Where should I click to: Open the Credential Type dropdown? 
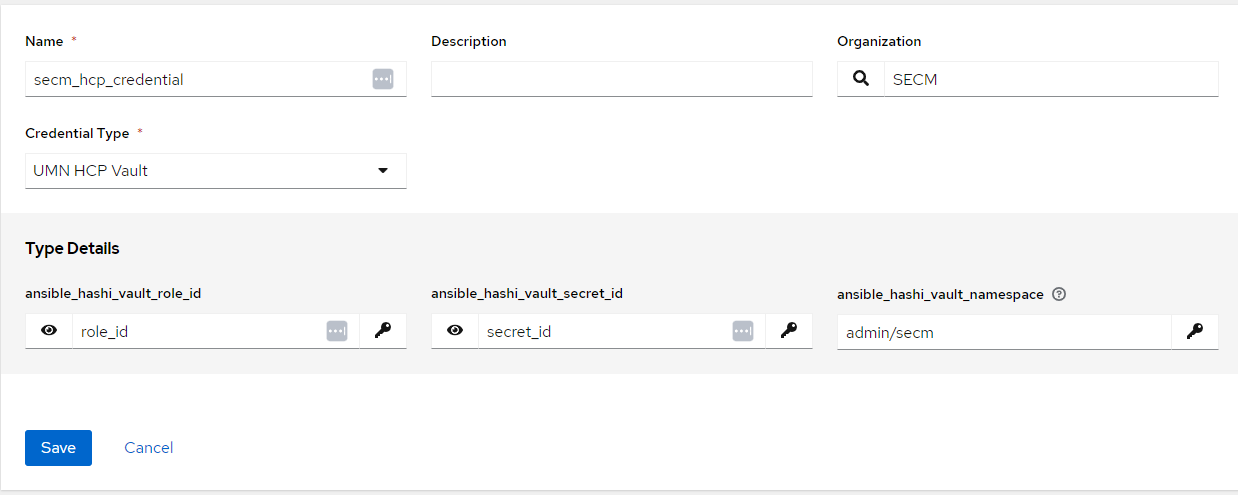[x=215, y=171]
